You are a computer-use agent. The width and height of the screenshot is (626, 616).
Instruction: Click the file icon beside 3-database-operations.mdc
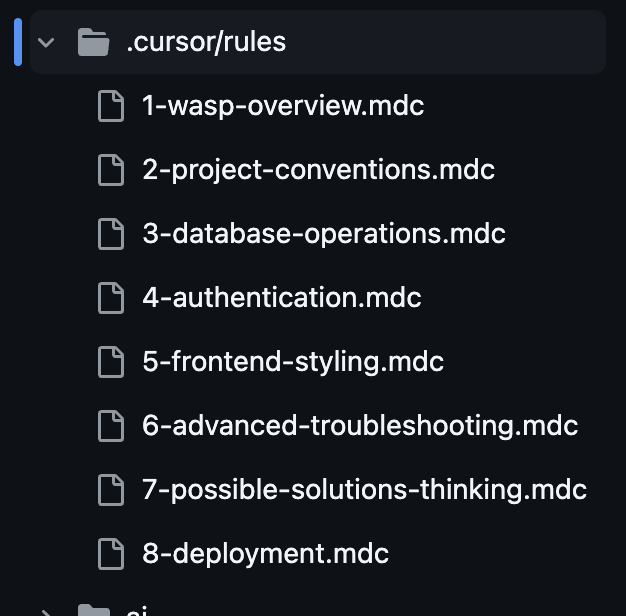tap(111, 234)
